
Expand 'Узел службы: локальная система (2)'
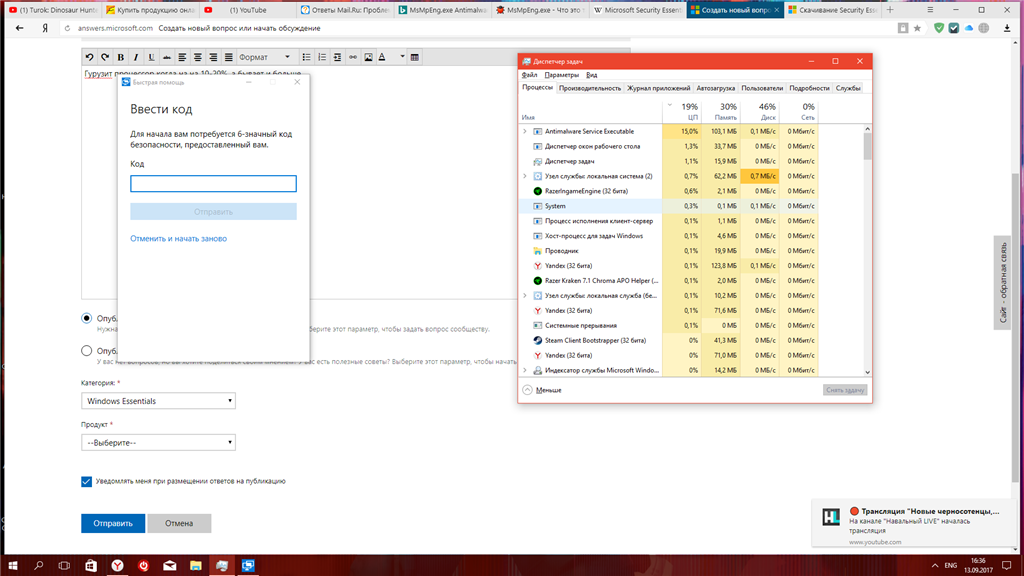pos(524,176)
